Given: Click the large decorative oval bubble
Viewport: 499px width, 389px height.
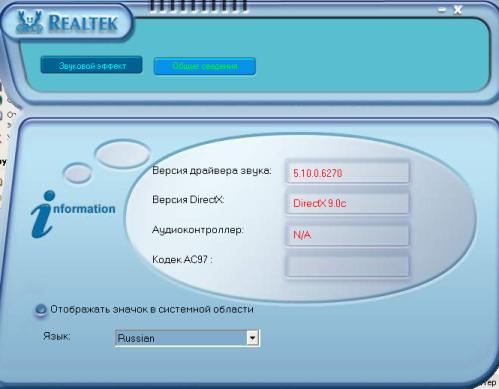Looking at the screenshot, I should click(x=123, y=154).
